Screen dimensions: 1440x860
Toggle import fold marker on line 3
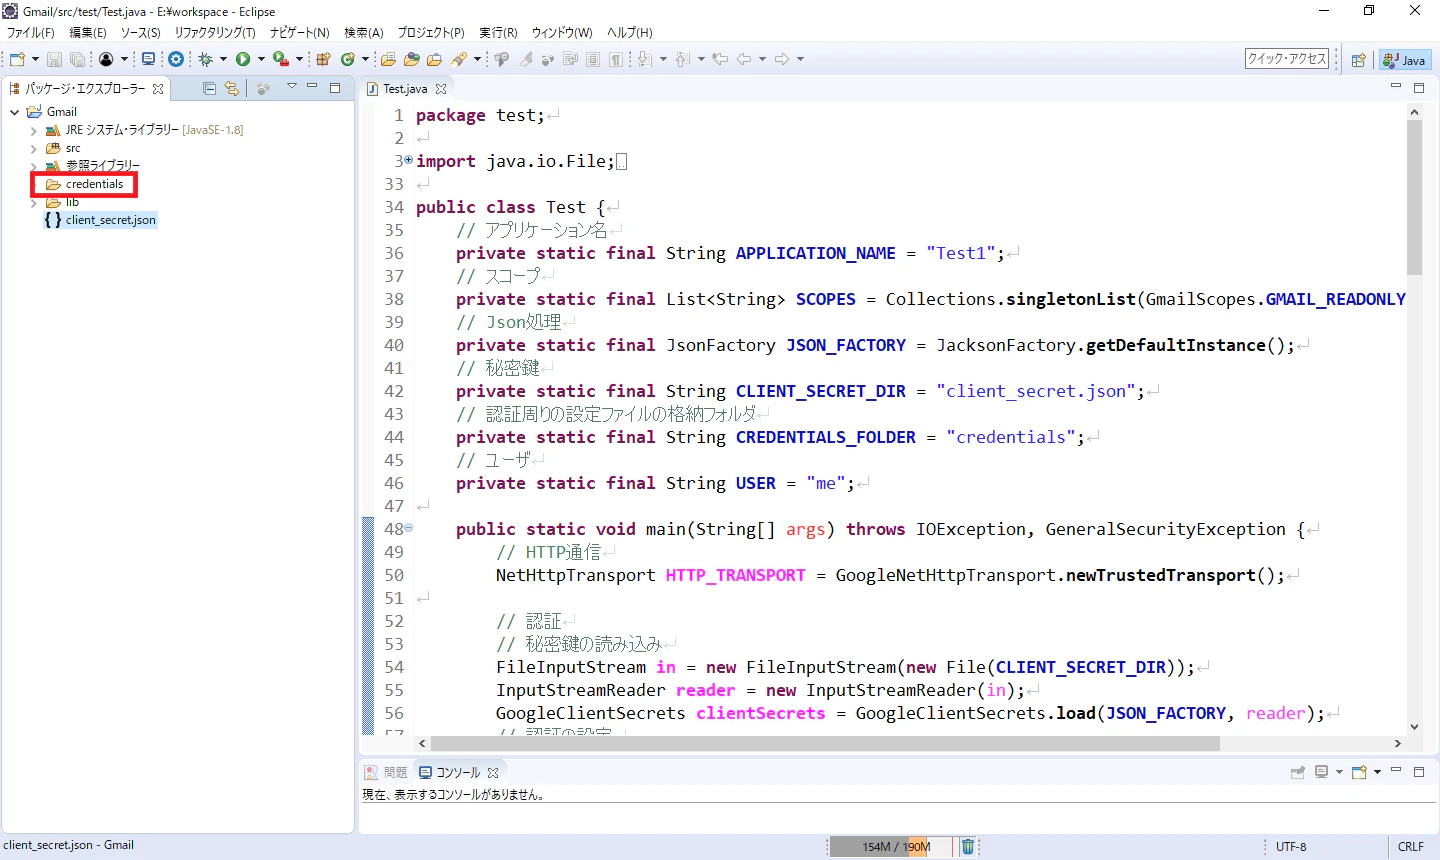click(408, 160)
